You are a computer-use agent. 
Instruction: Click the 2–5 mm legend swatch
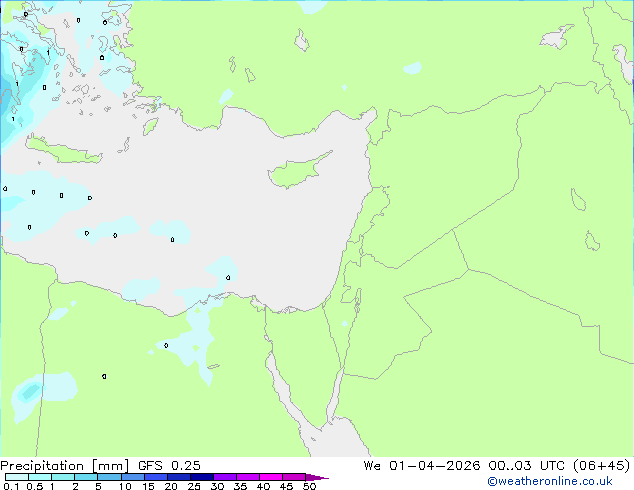(86, 477)
